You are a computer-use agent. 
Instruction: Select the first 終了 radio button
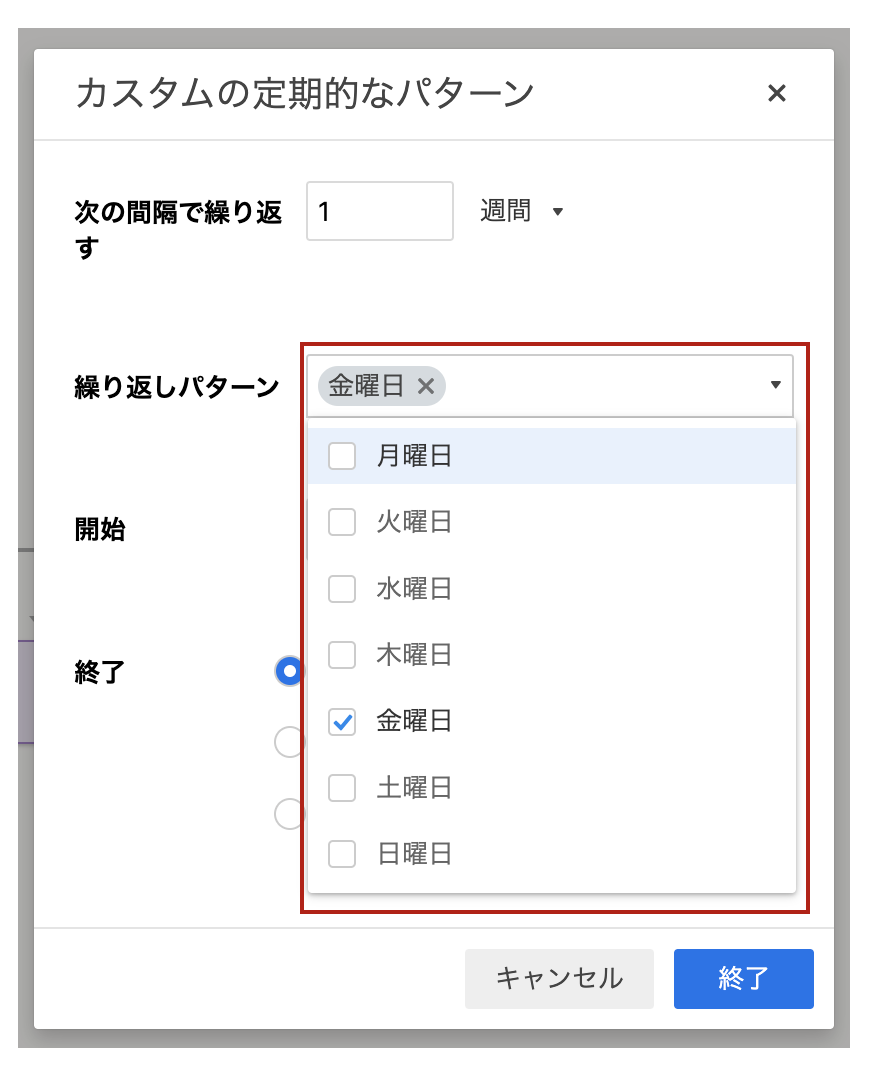(x=289, y=671)
